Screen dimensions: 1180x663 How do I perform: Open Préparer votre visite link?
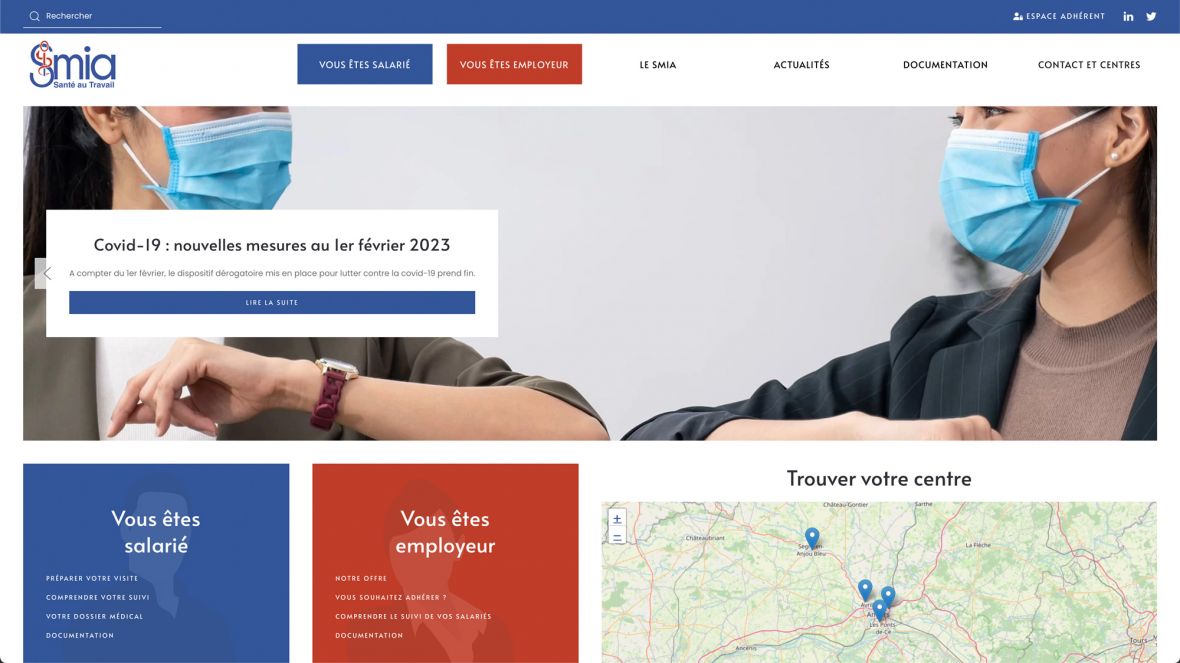92,578
